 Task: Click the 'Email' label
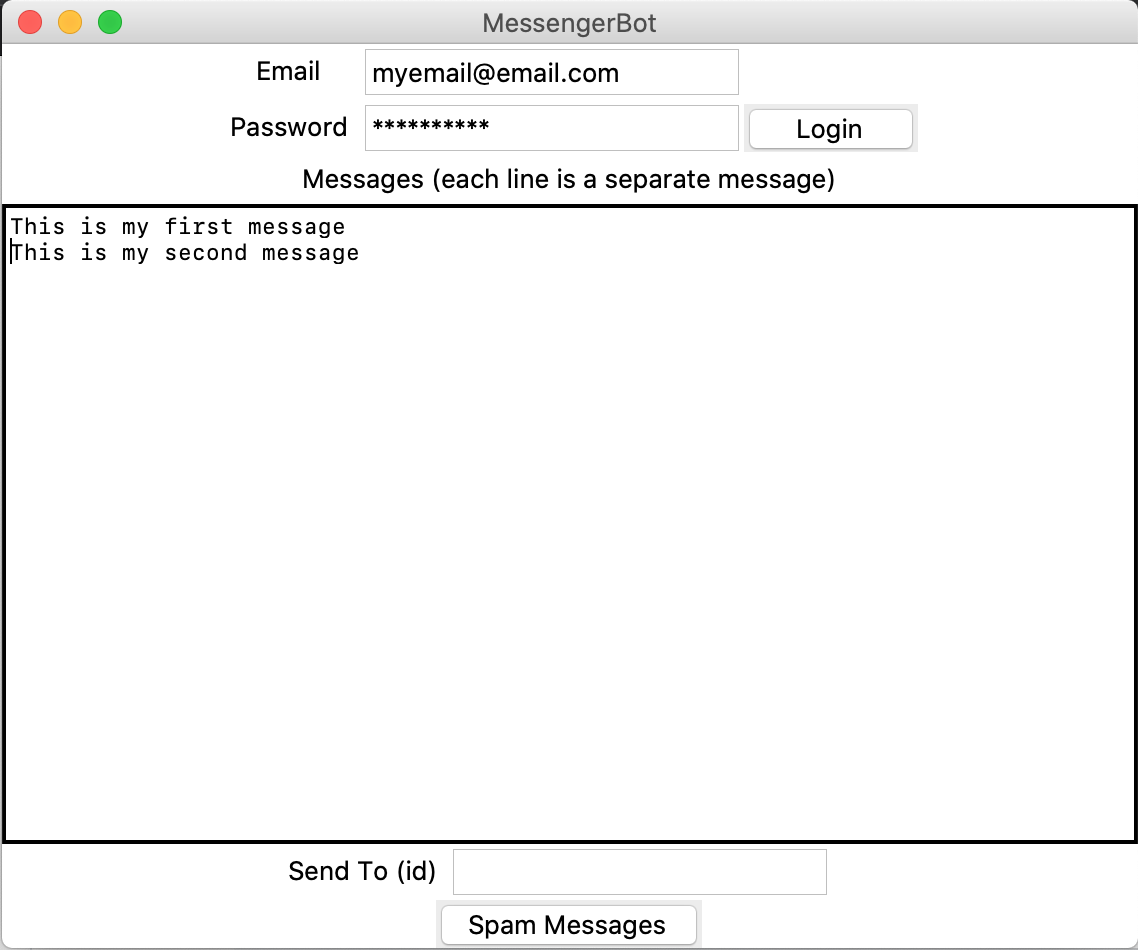click(x=288, y=72)
